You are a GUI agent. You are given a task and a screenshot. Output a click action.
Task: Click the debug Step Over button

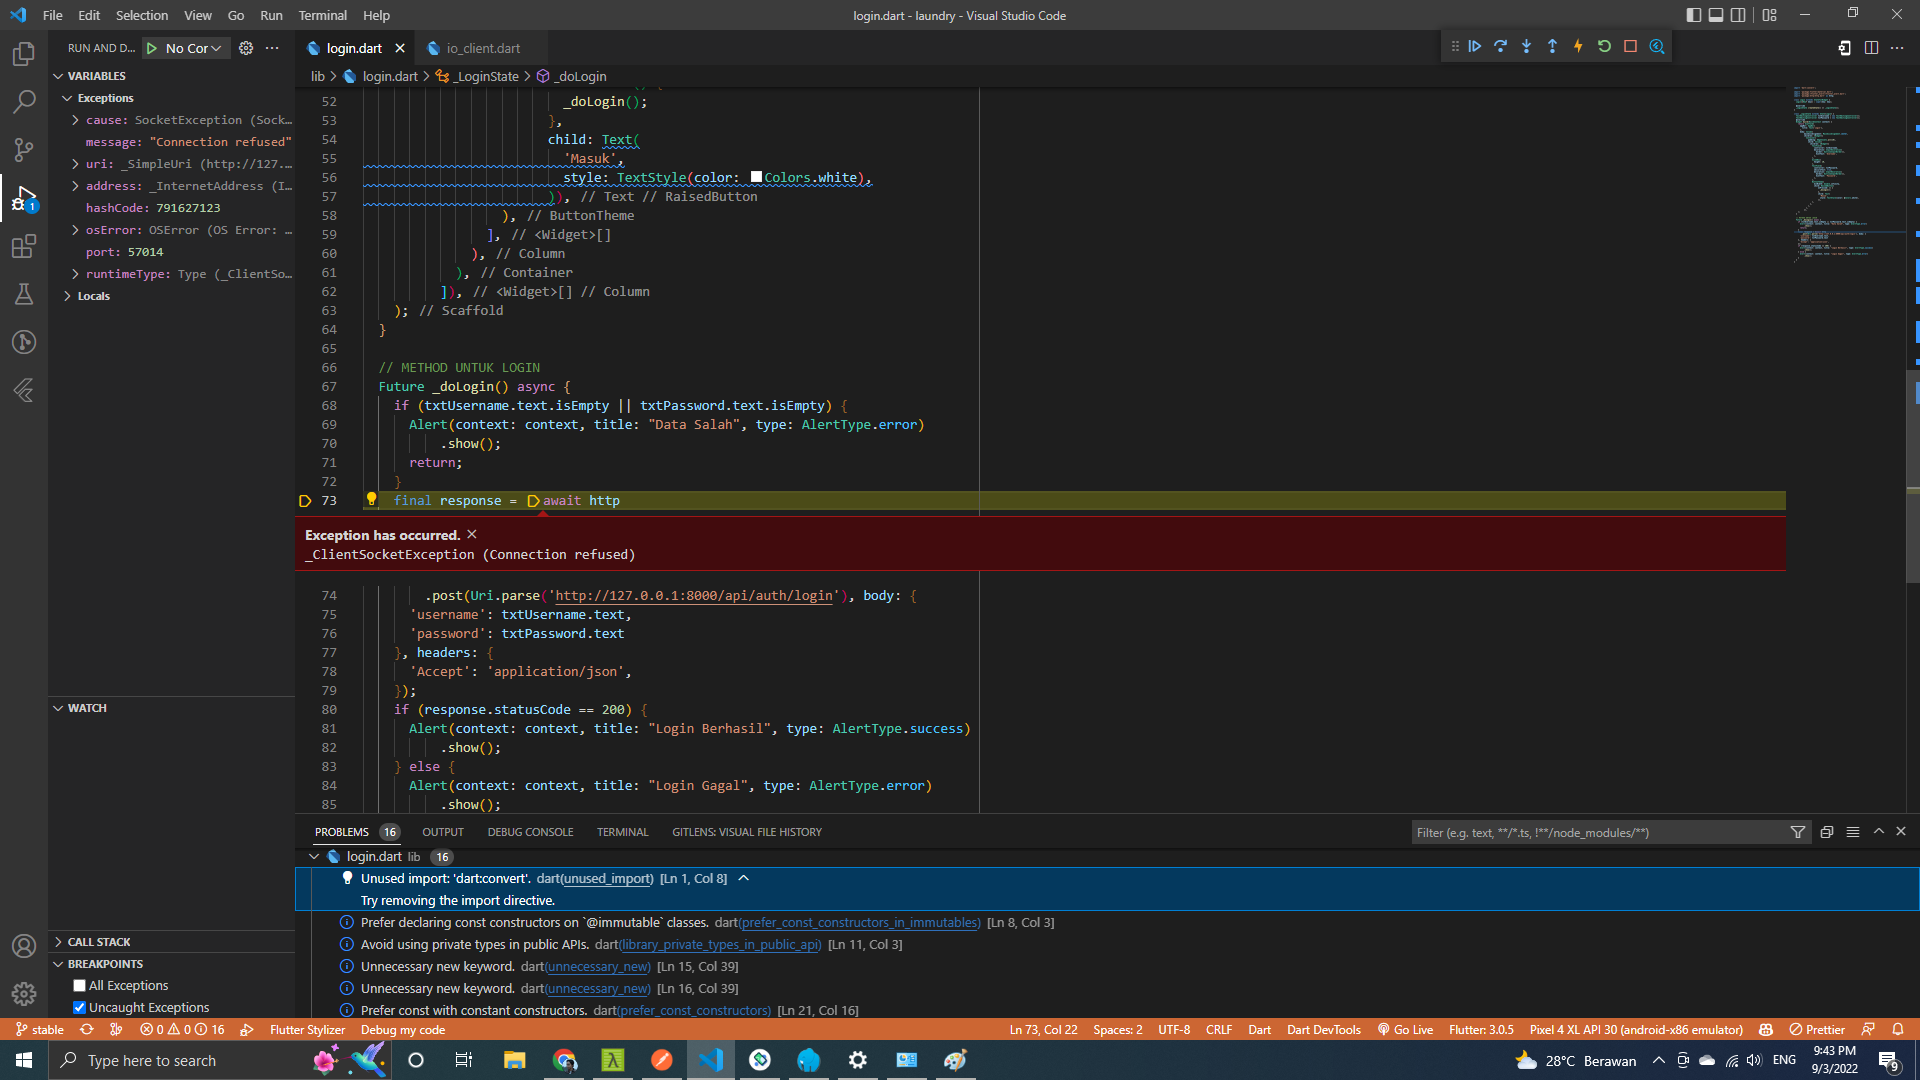(1501, 47)
